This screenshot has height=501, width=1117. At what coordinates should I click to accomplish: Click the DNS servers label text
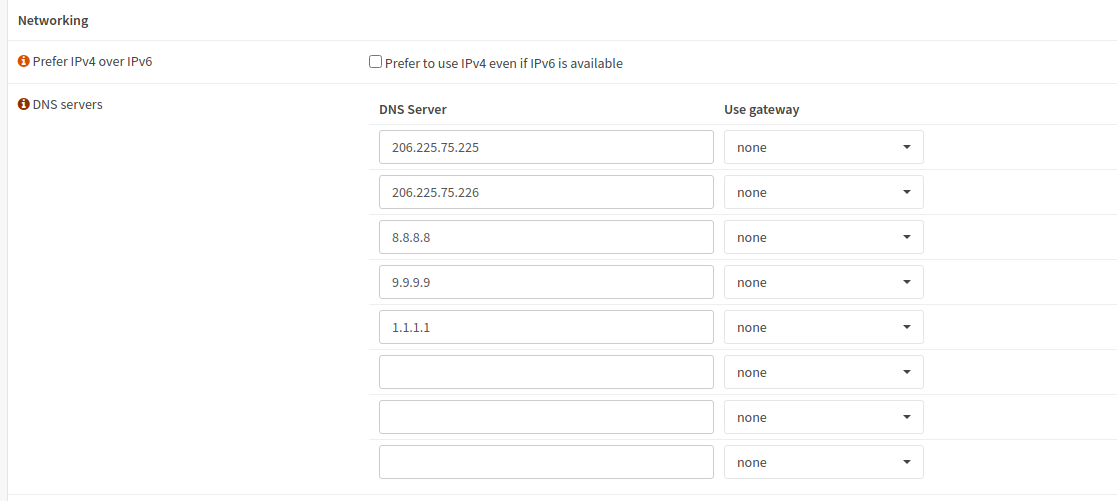click(68, 105)
